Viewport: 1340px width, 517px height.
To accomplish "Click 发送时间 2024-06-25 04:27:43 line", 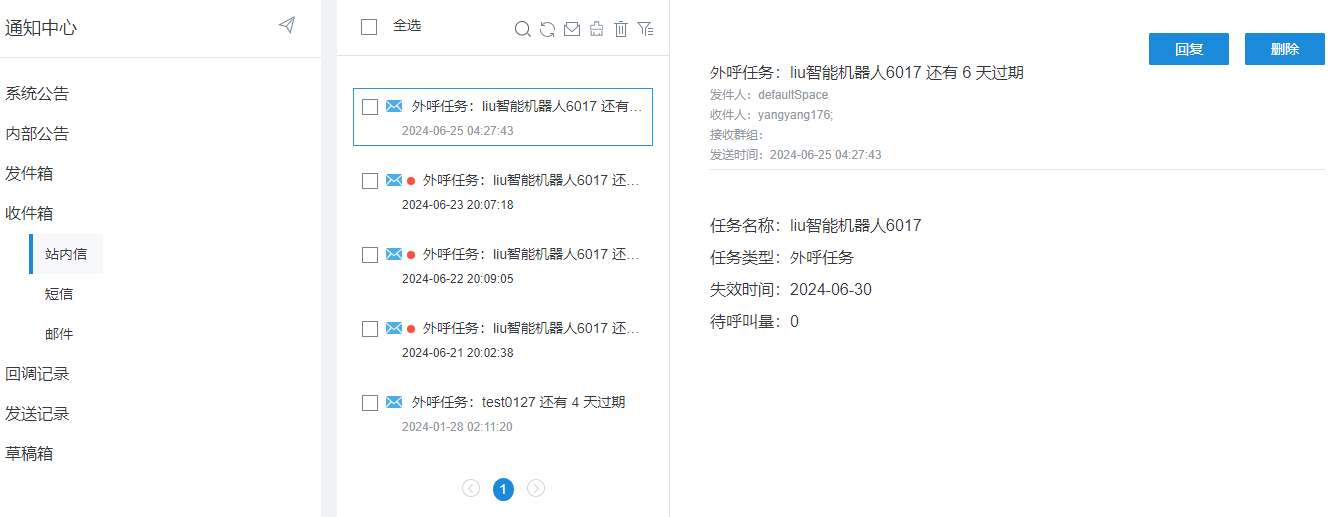I will tap(796, 155).
